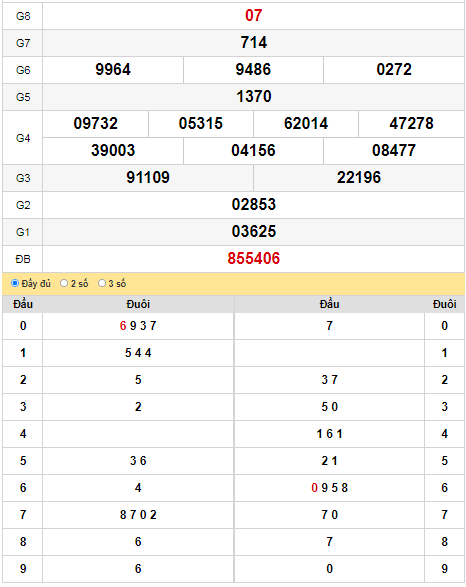466x587 pixels.
Task: Click G6 prize number 0272
Action: (x=394, y=70)
